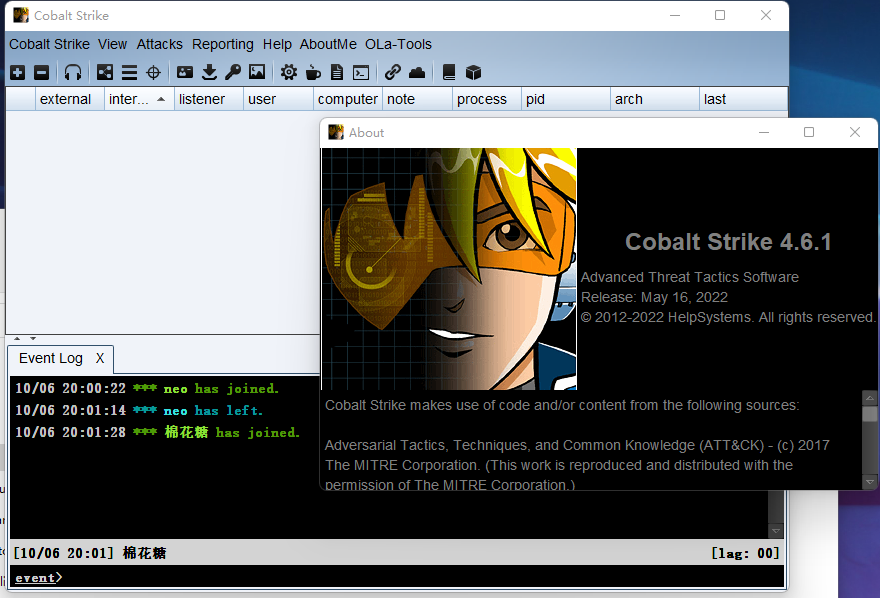This screenshot has width=880, height=598.
Task: Click the About credits scrollbar up arrow
Action: (x=870, y=398)
